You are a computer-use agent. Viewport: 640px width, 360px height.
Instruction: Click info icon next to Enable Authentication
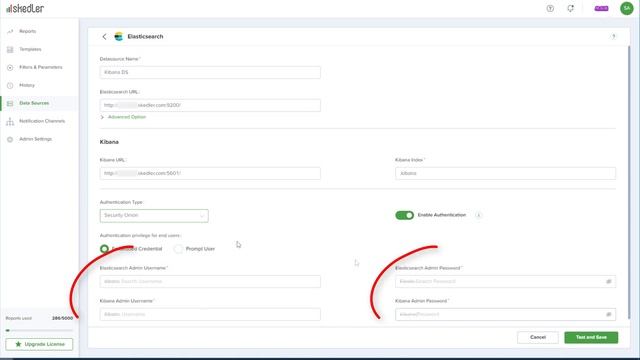(x=478, y=215)
